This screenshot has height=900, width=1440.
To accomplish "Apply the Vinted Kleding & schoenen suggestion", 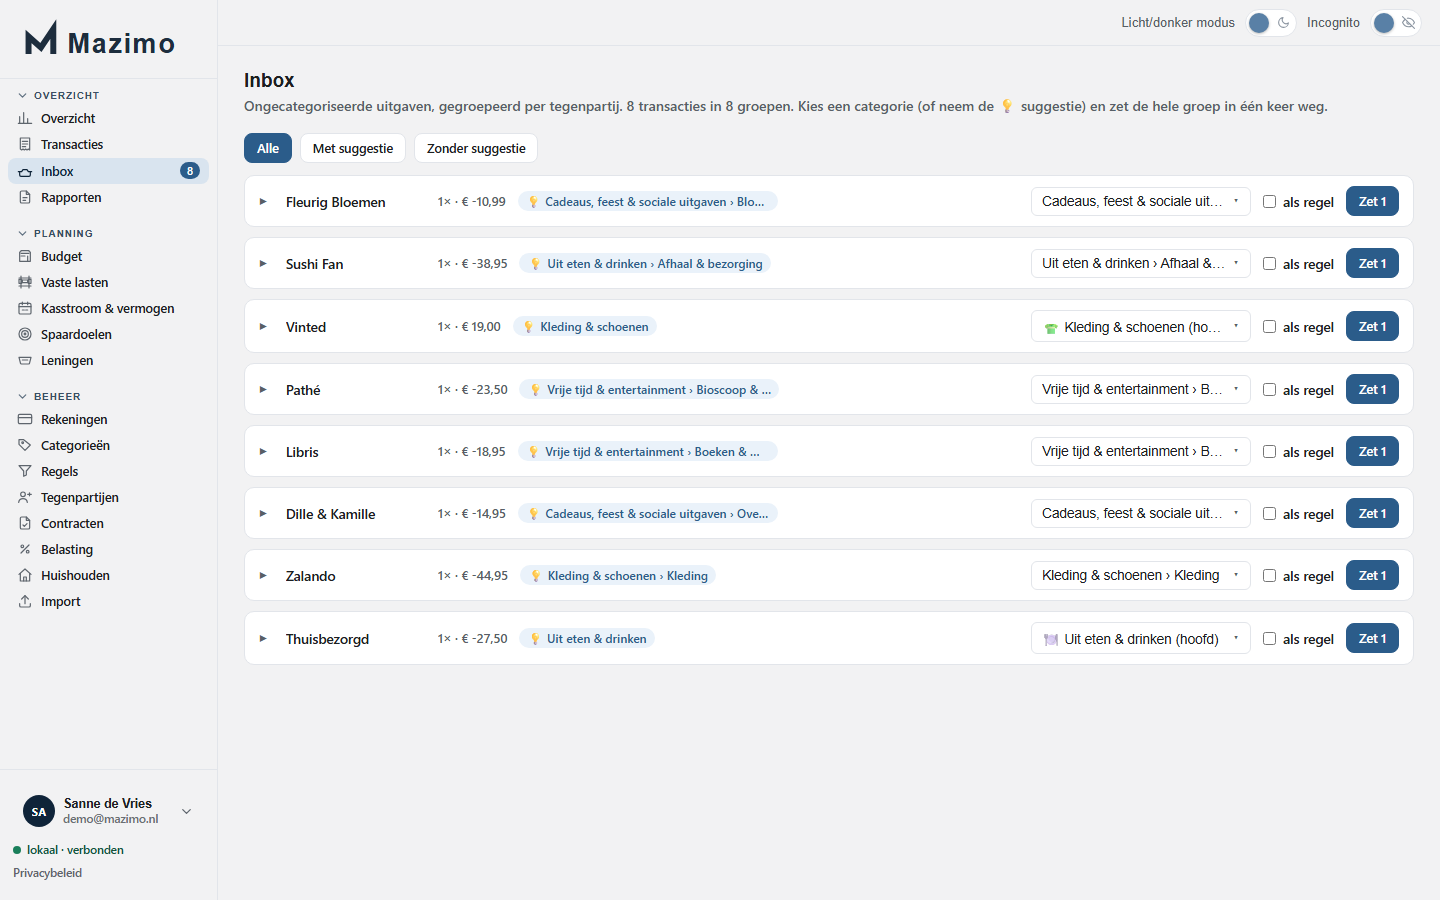I will point(585,326).
